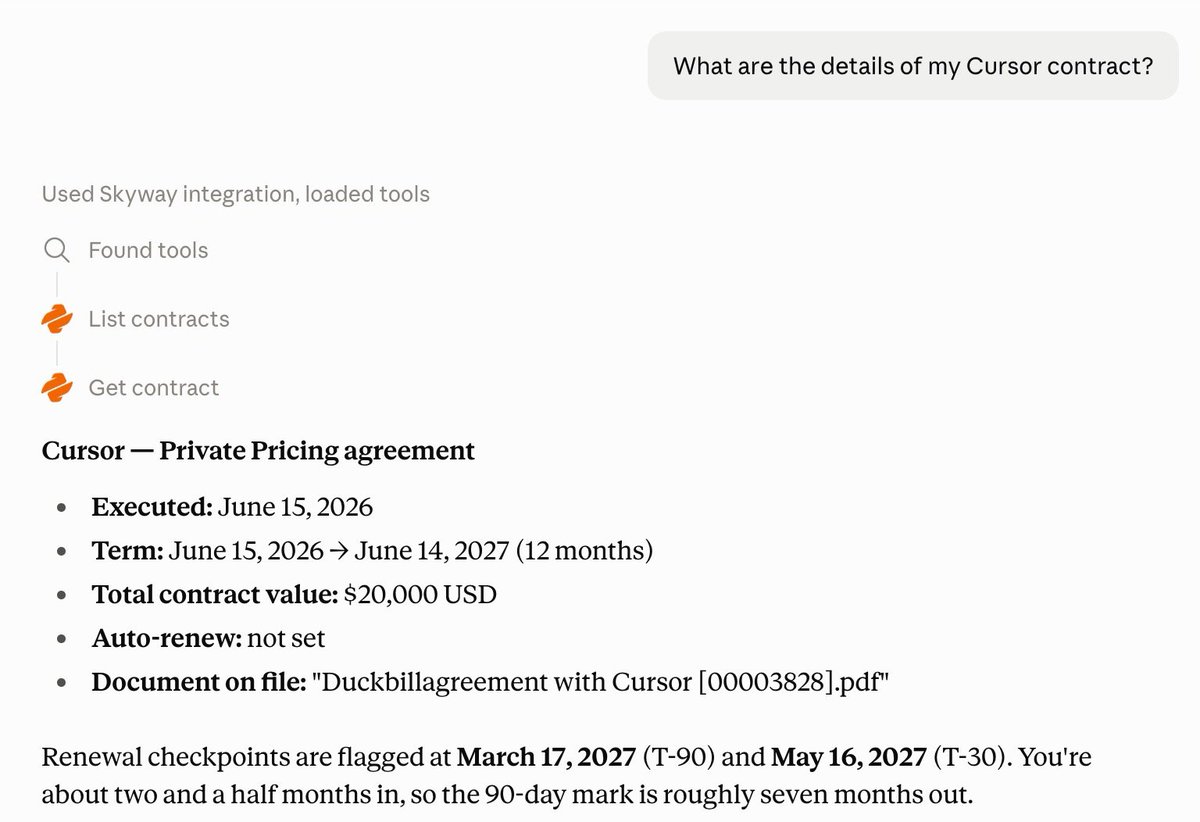Click the 'Total contract value:' label

tap(215, 595)
